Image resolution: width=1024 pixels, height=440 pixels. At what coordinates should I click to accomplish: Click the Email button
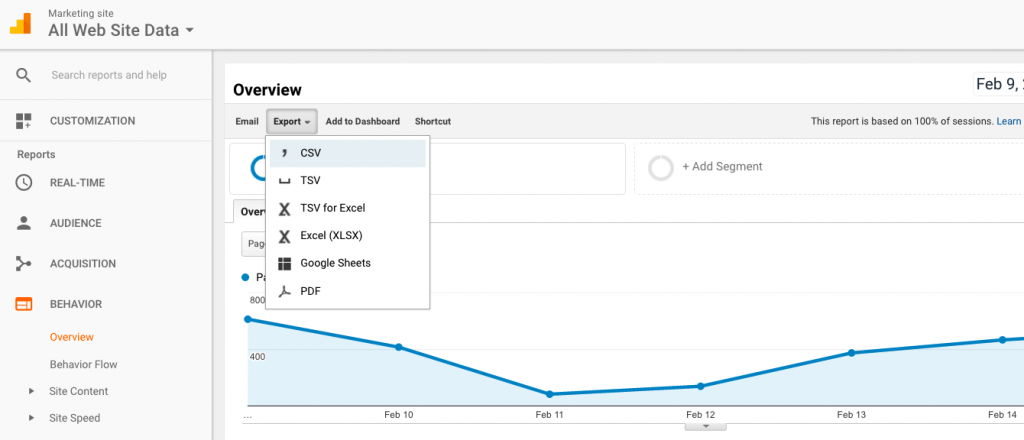[247, 121]
